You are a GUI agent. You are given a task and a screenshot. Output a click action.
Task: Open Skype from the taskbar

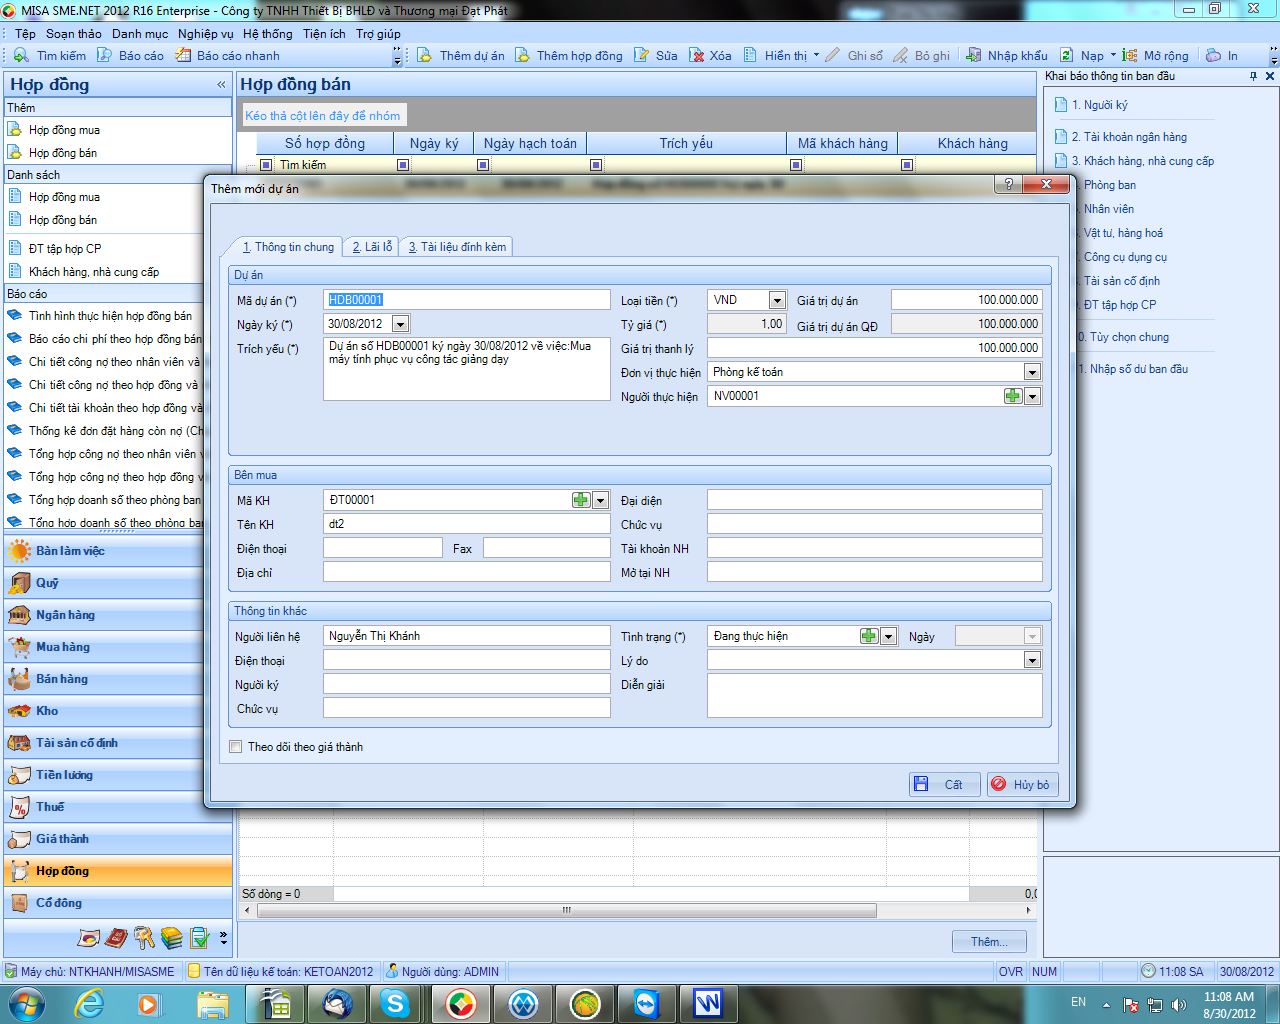coord(395,1004)
